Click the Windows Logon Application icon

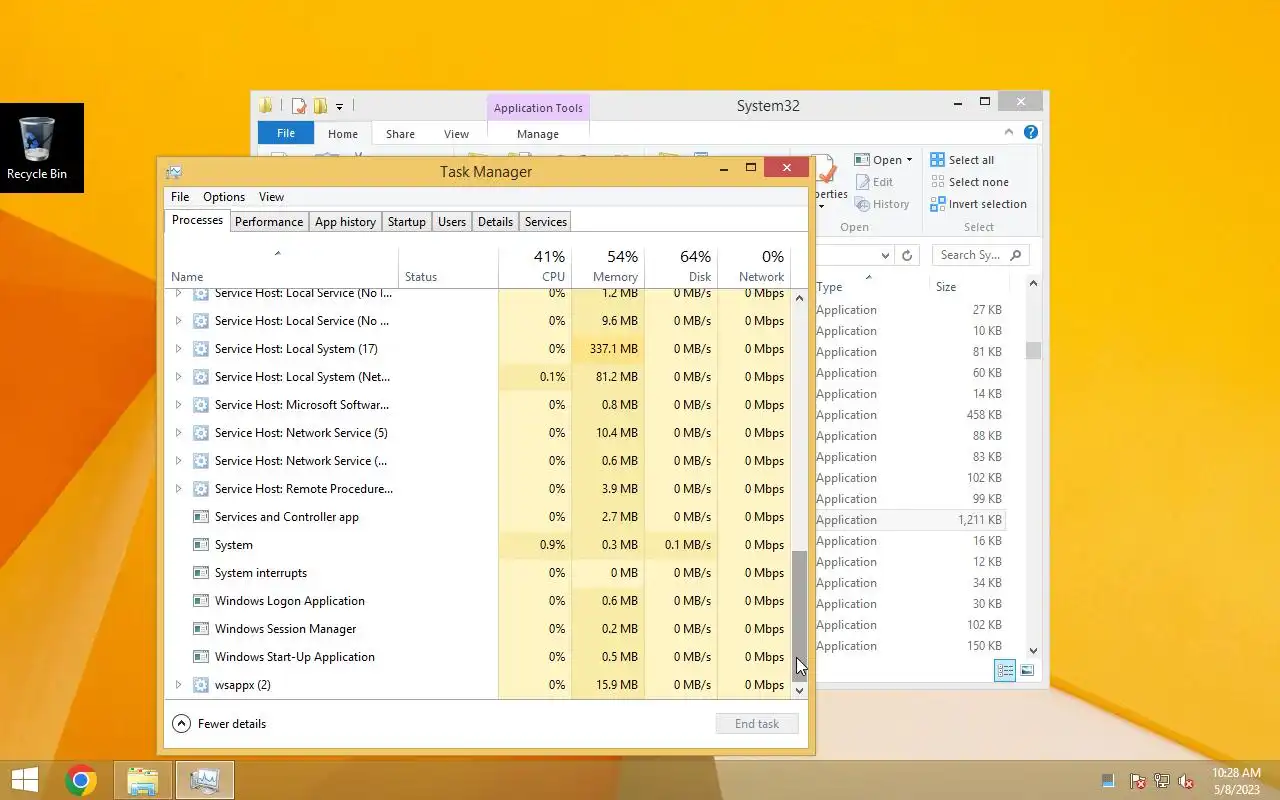pos(200,601)
